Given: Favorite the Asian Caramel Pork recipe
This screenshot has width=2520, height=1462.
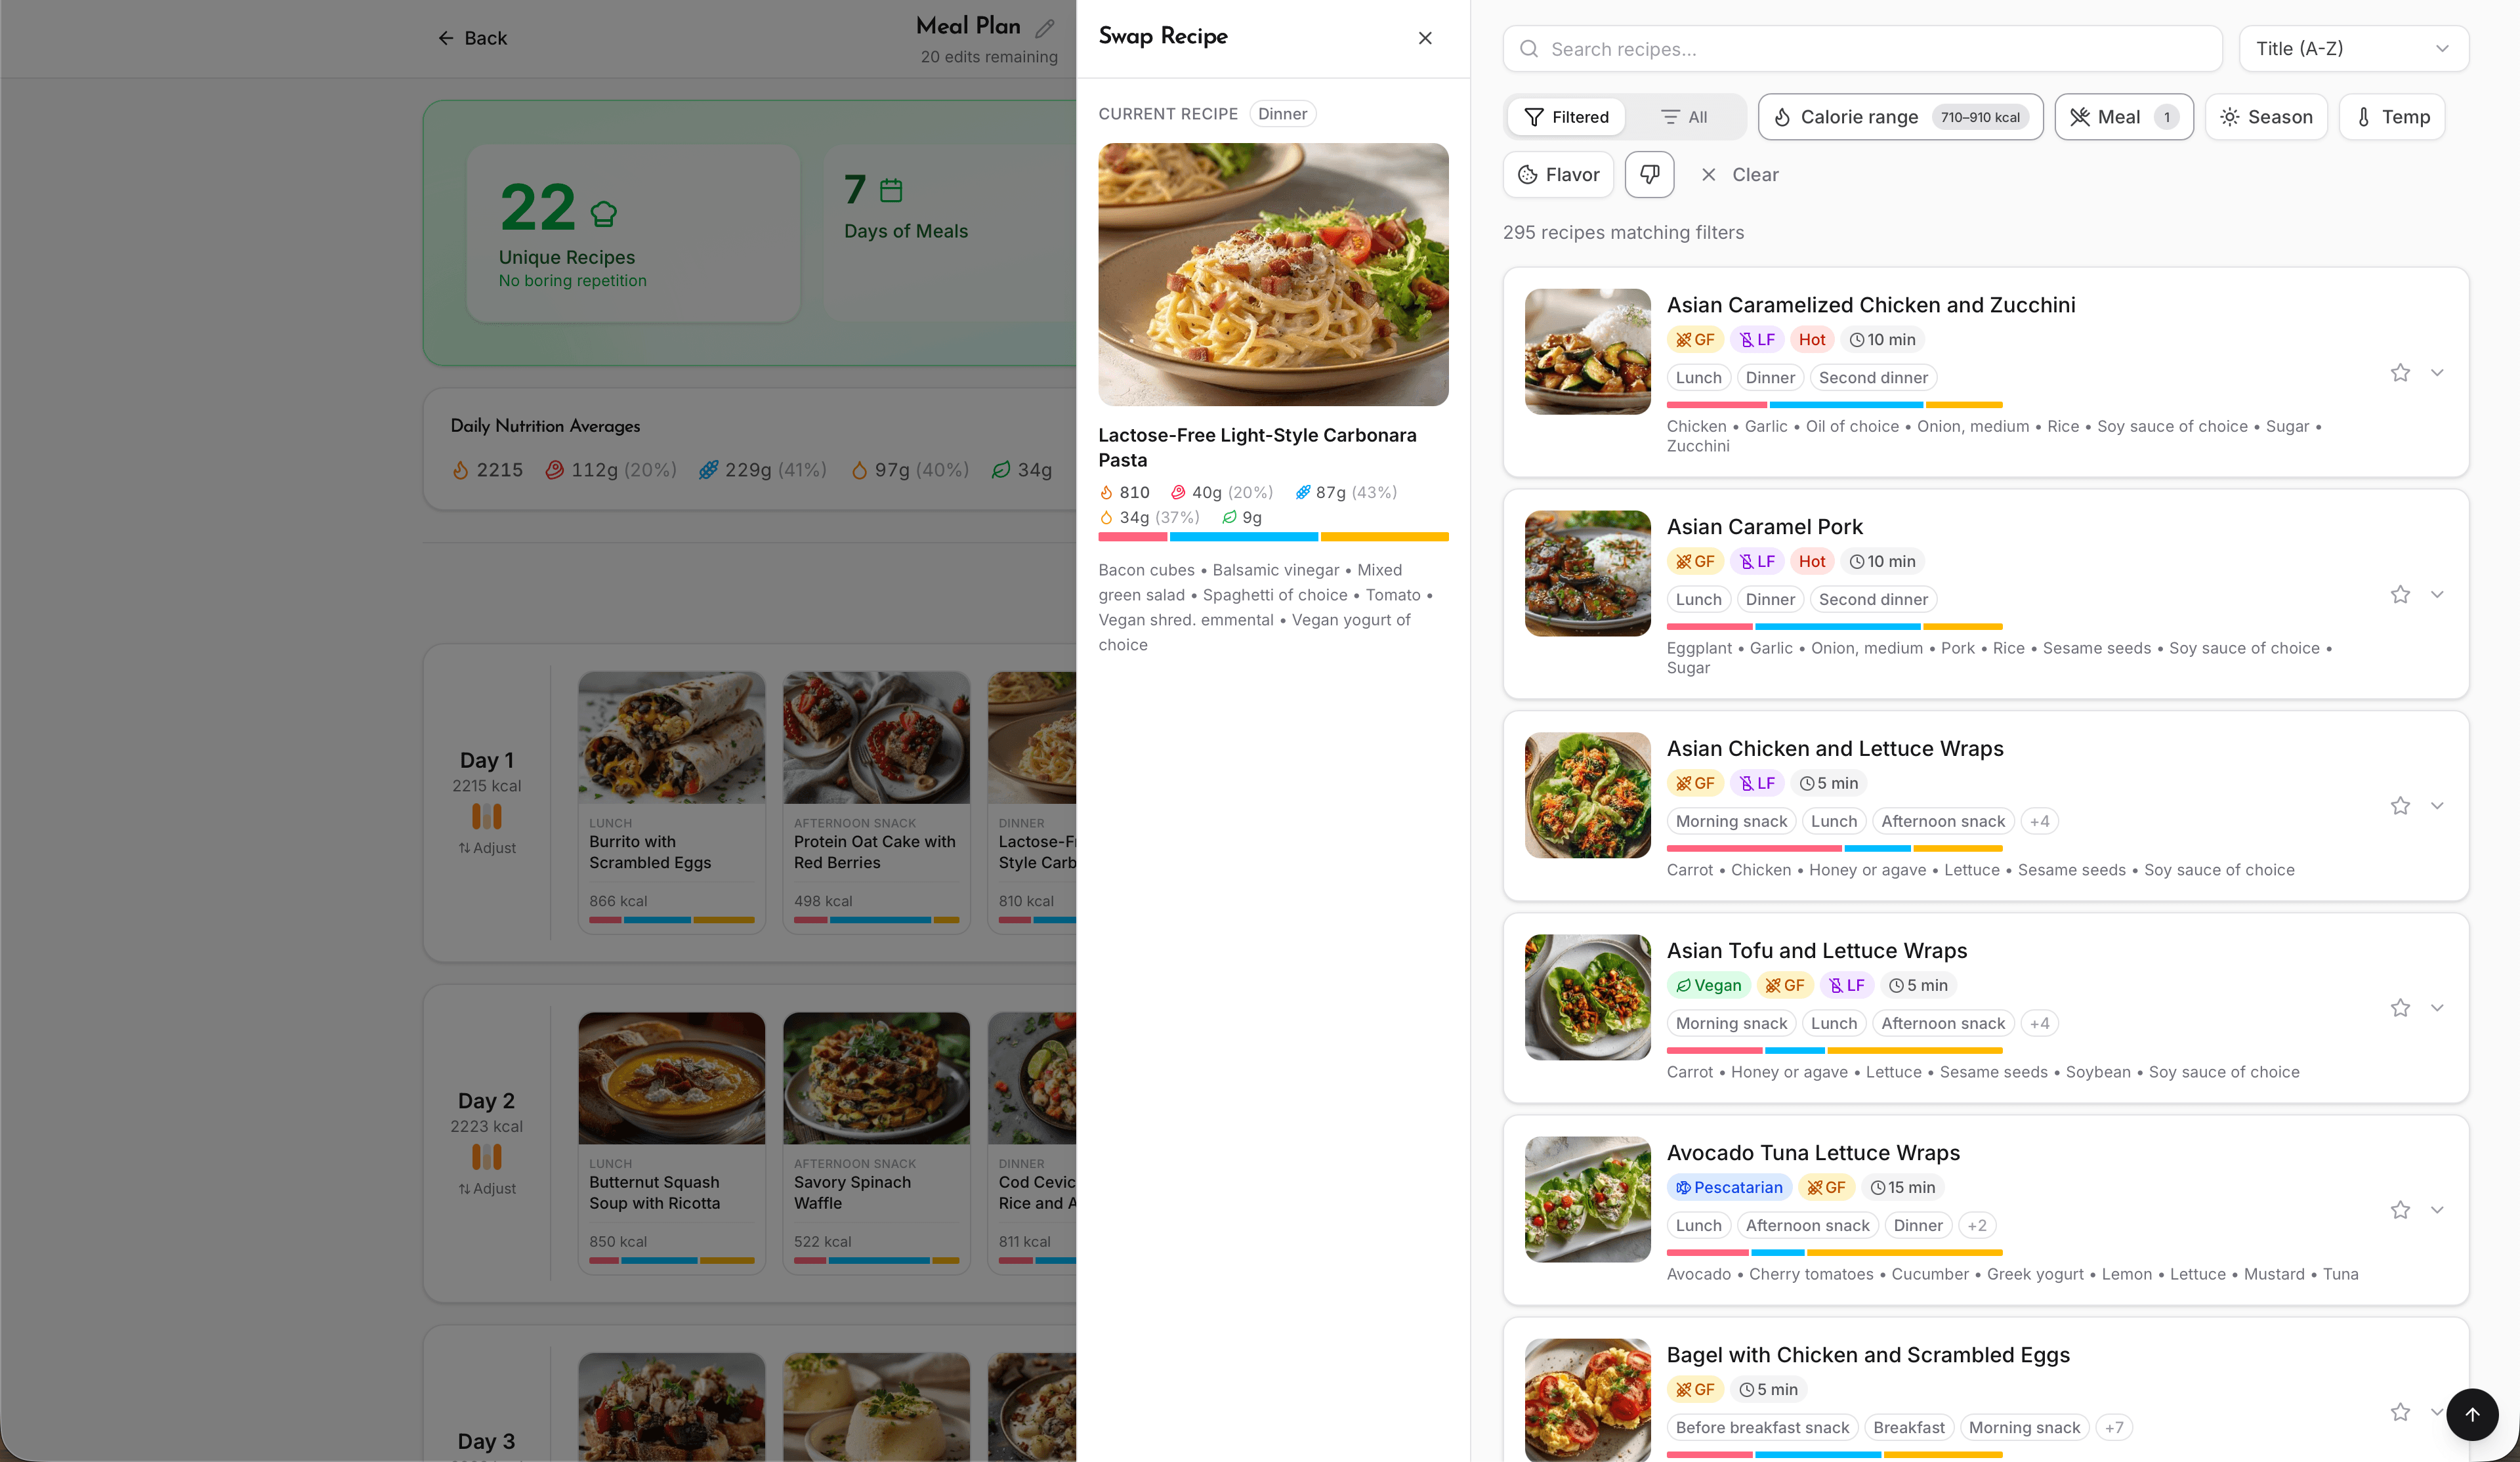Looking at the screenshot, I should coord(2400,594).
